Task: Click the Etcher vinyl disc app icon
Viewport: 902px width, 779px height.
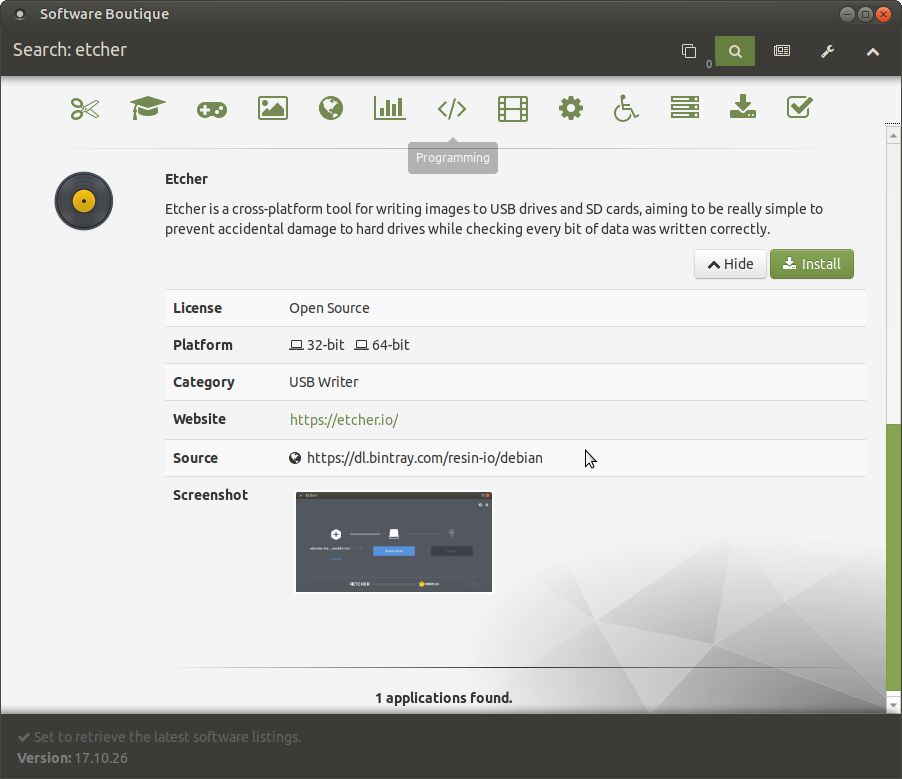Action: point(84,201)
